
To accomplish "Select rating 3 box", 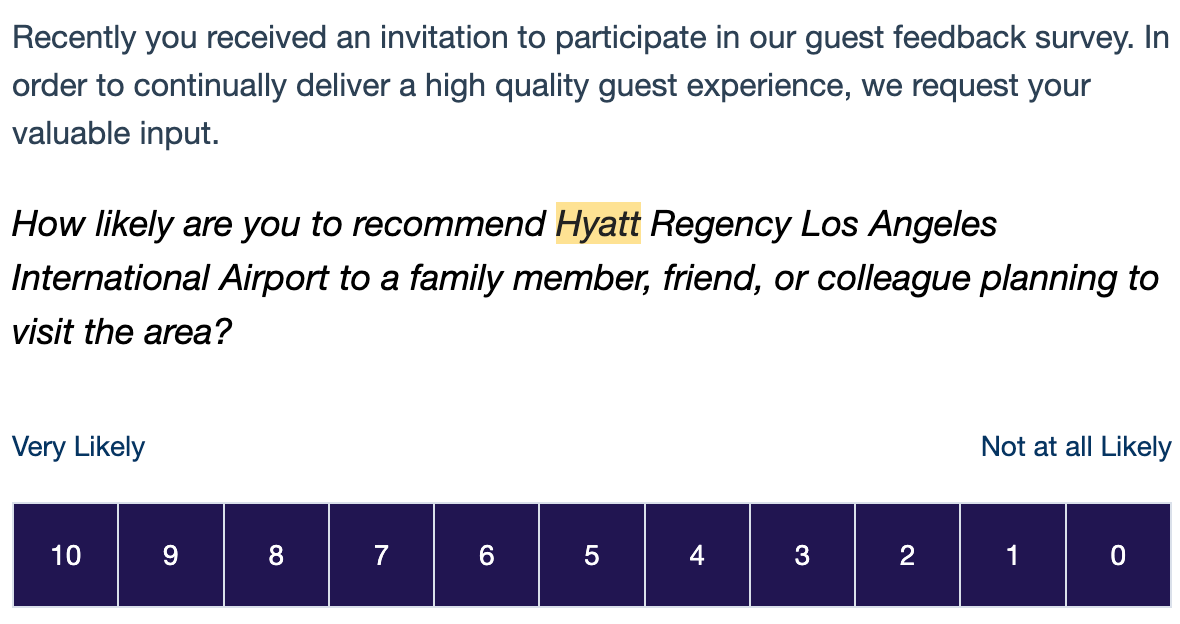I will (x=802, y=555).
